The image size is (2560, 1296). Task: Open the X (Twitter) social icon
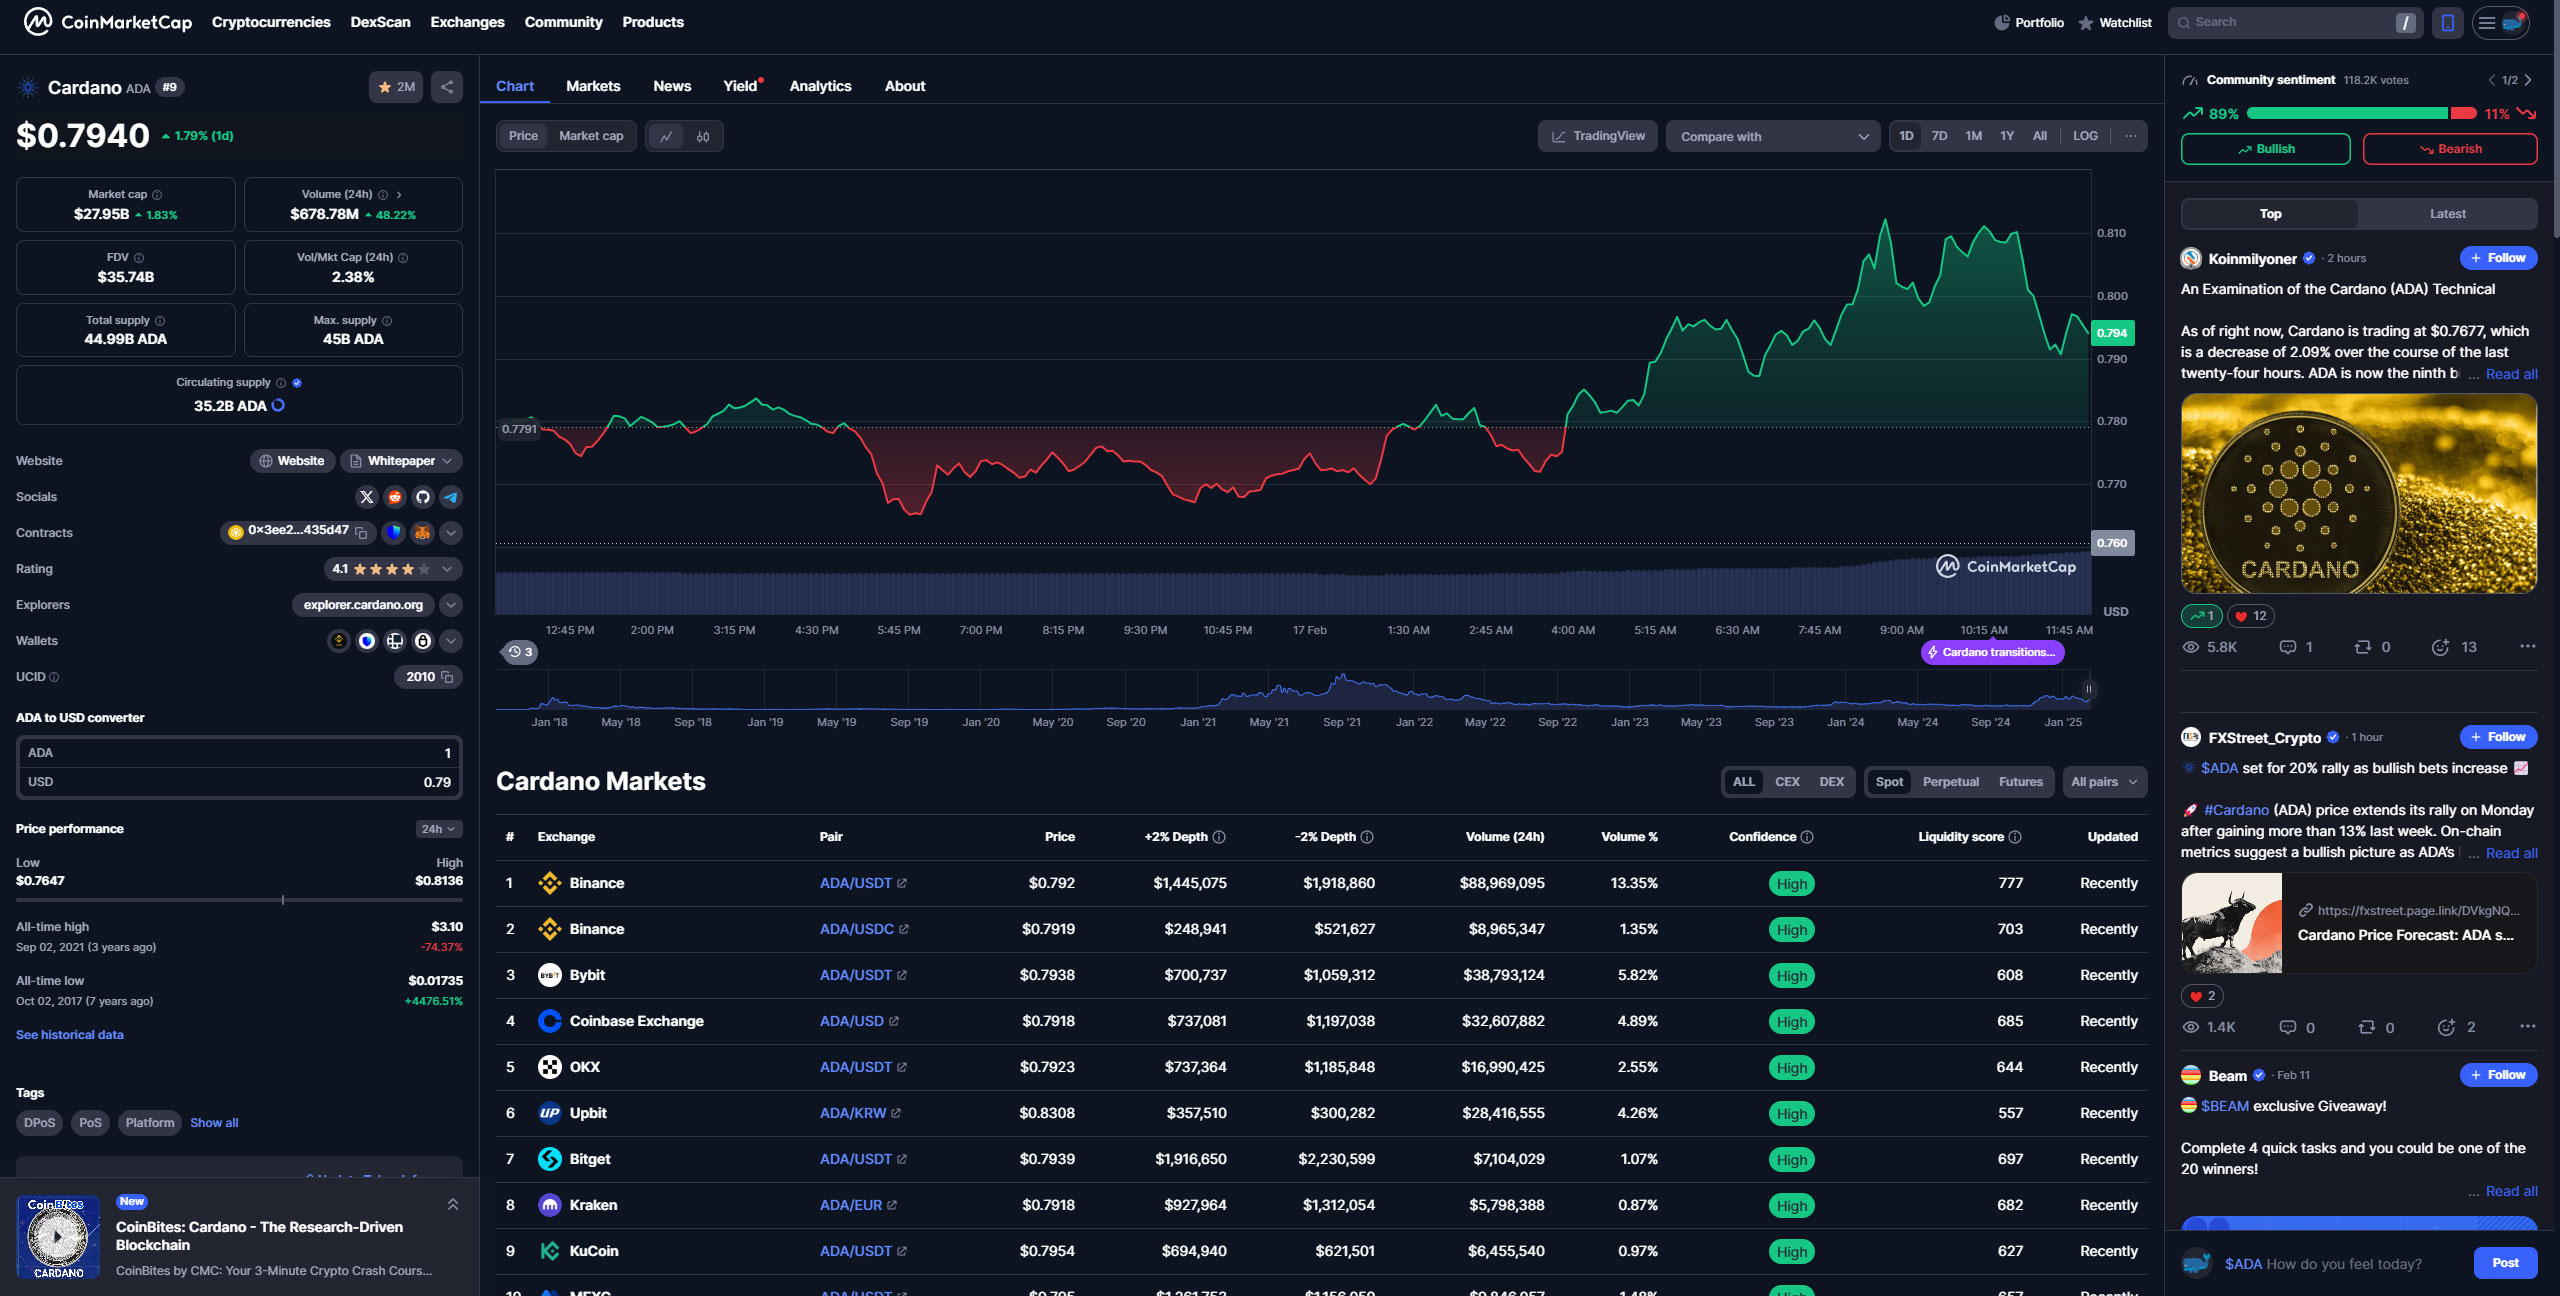367,497
